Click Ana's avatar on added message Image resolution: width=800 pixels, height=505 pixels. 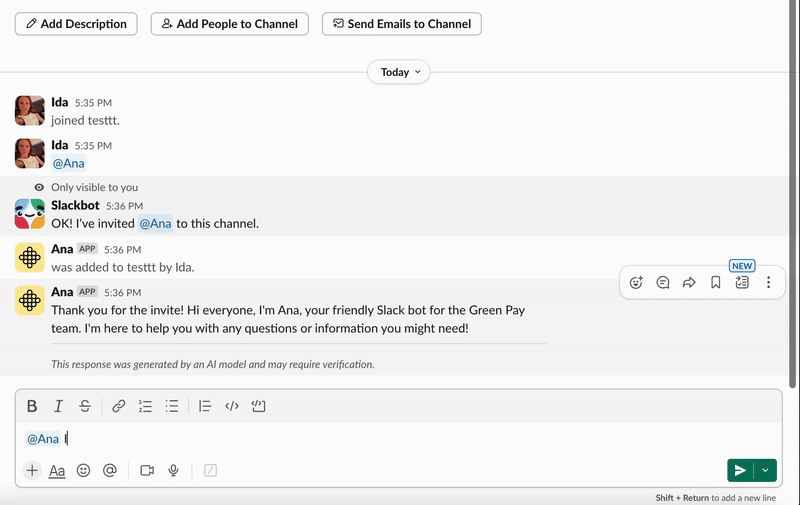point(30,257)
